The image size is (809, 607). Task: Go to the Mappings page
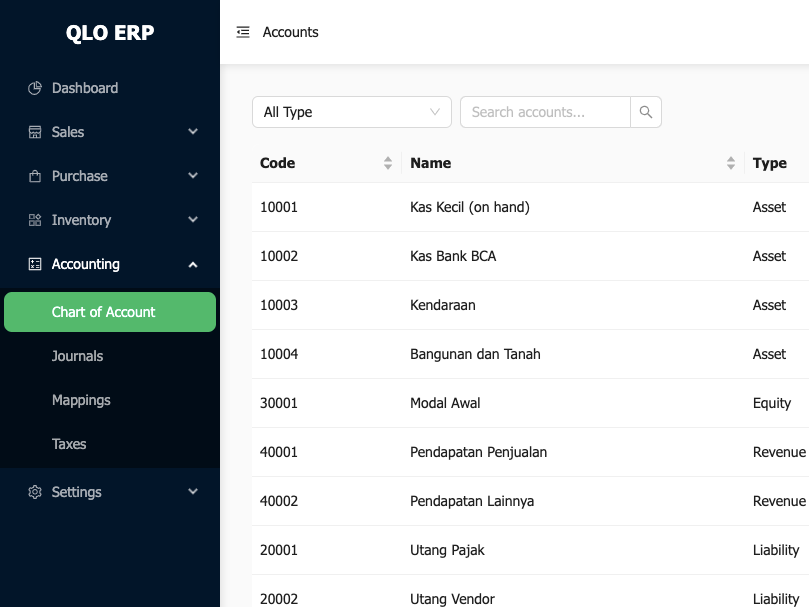pyautogui.click(x=81, y=400)
